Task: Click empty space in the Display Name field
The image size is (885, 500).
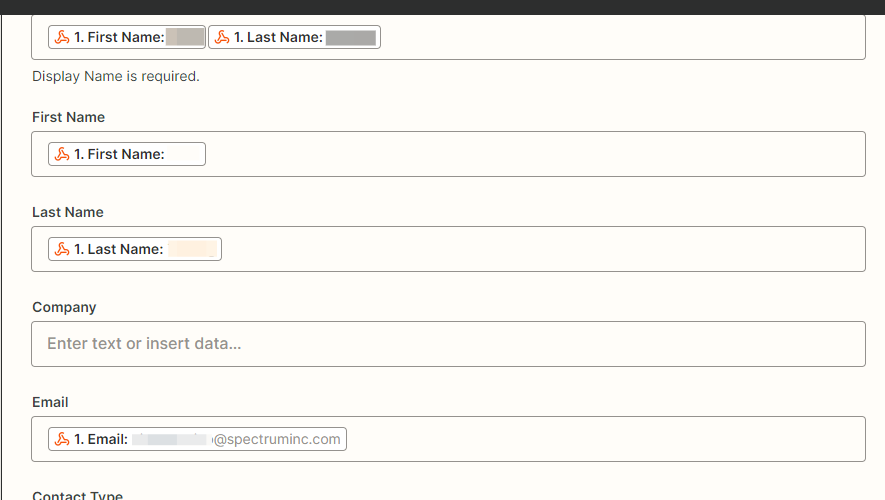Action: coord(620,38)
